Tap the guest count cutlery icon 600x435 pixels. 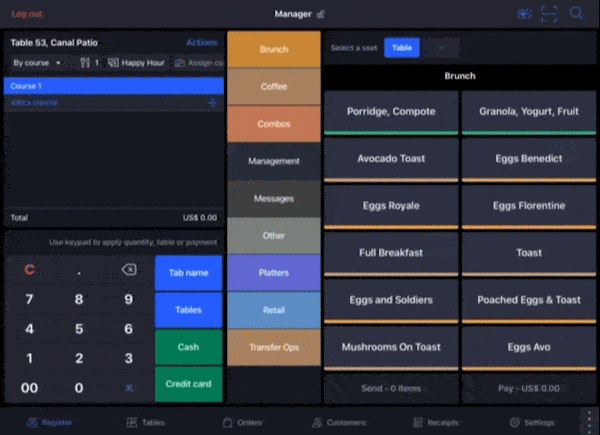tap(85, 63)
